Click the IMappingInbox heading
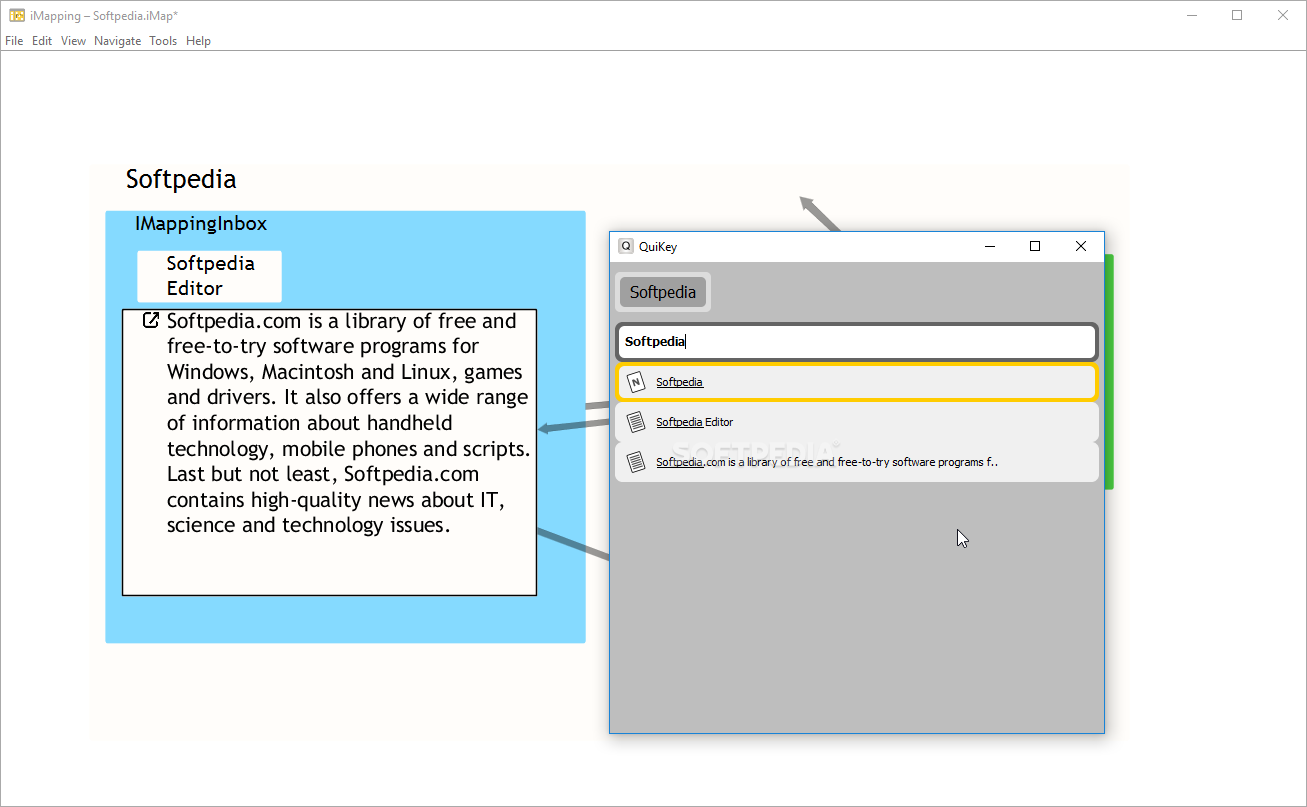The width and height of the screenshot is (1307, 807). click(x=201, y=224)
